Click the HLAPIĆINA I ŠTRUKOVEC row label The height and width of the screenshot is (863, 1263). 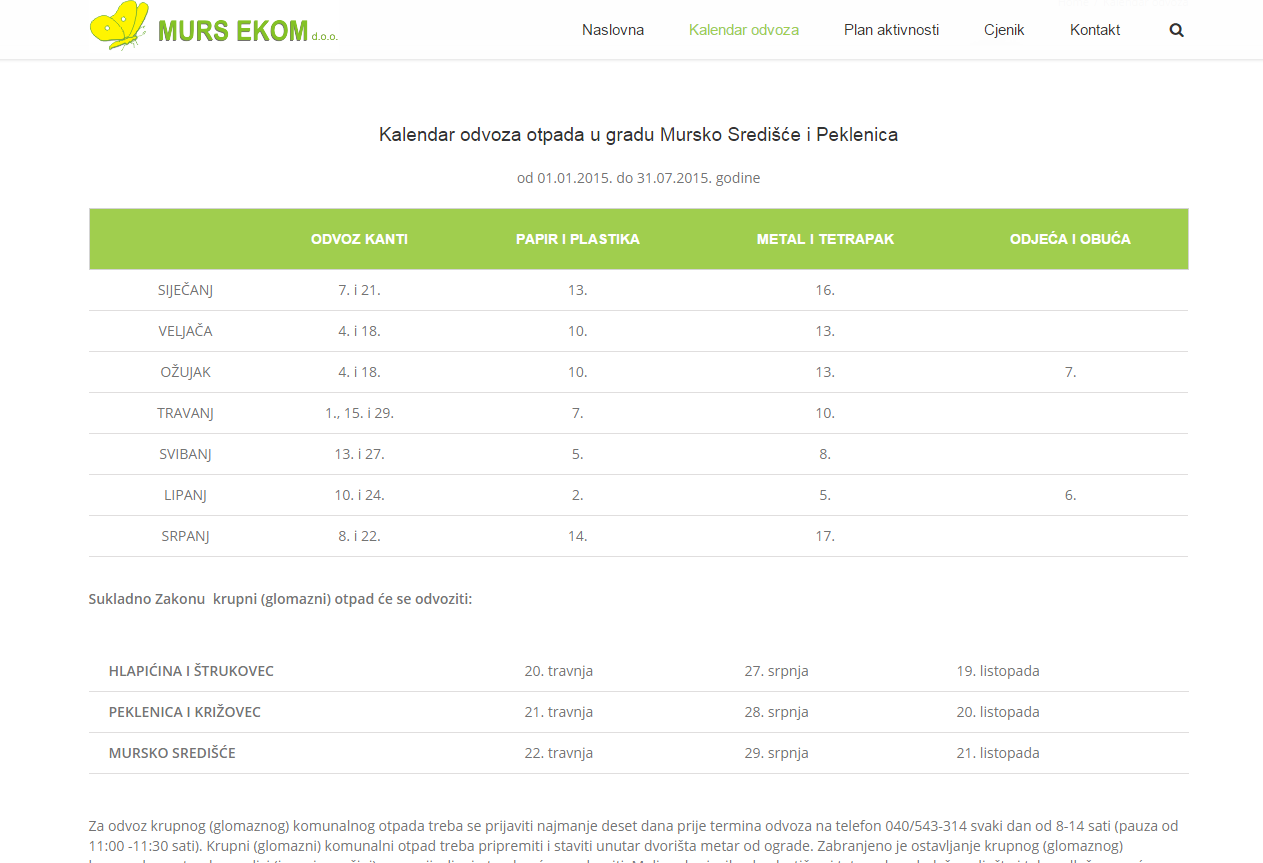191,671
